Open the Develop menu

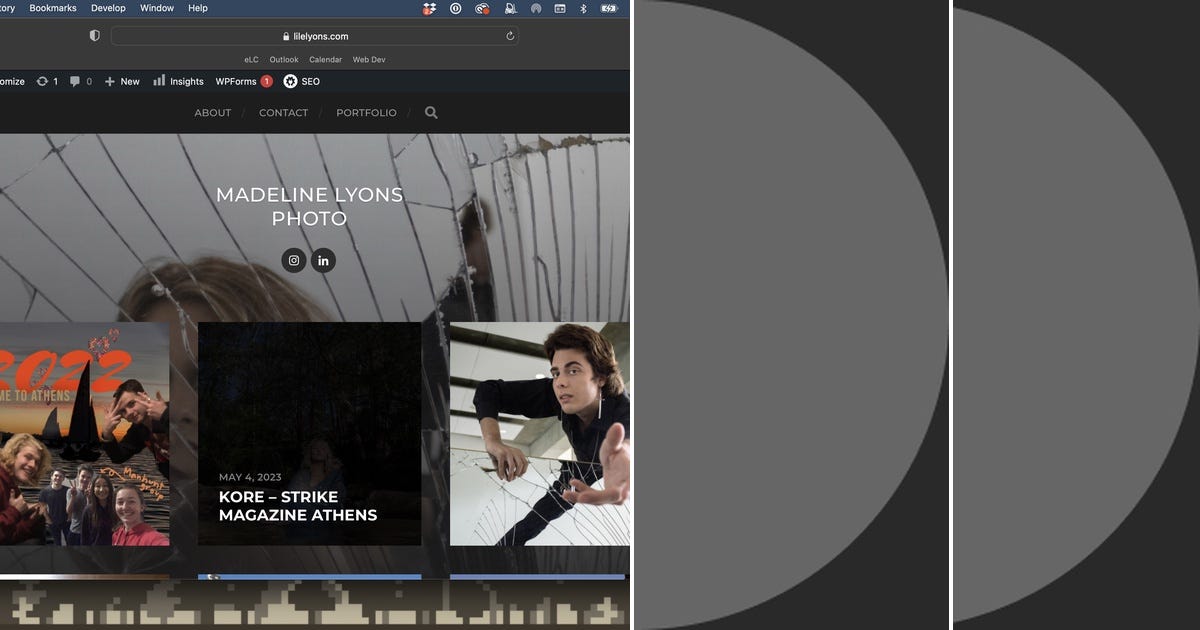tap(108, 8)
